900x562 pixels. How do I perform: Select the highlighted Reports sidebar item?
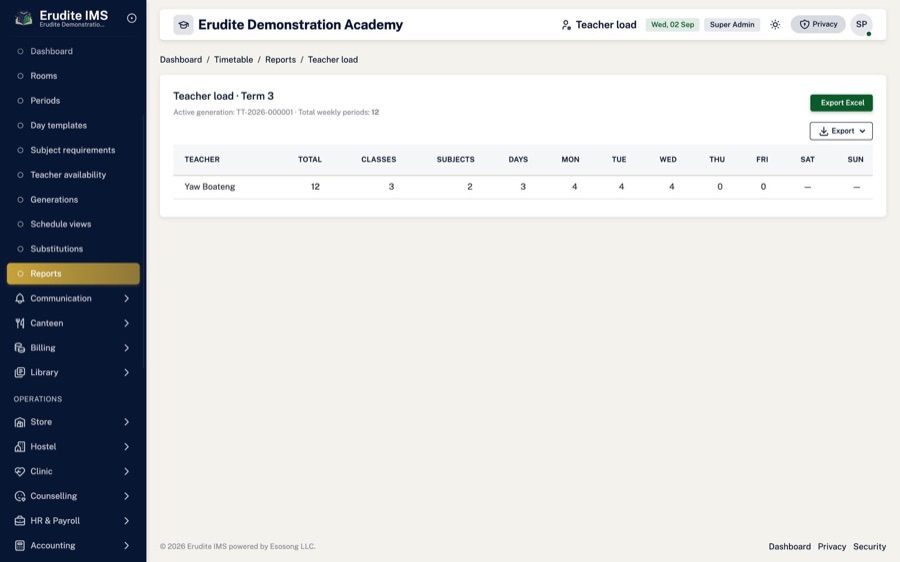(x=73, y=274)
